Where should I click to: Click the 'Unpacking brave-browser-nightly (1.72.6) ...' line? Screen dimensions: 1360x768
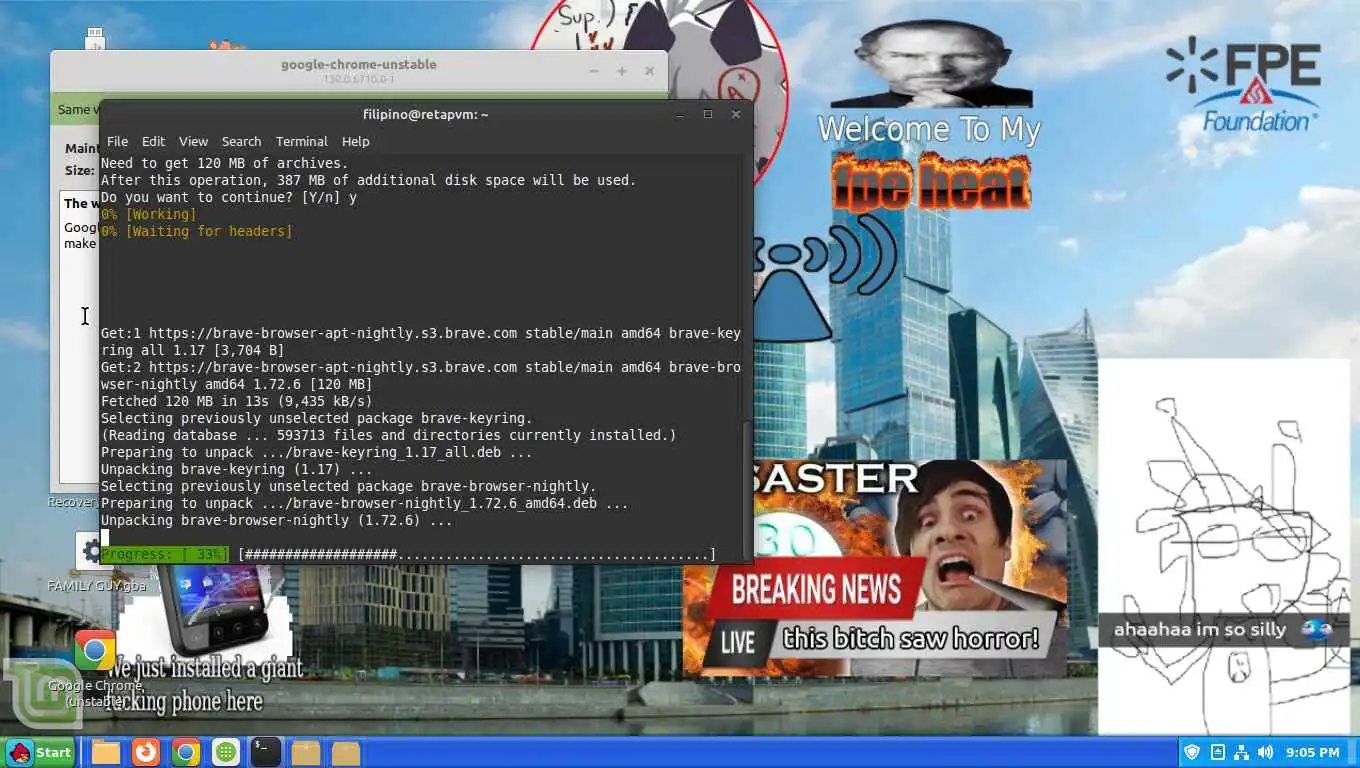(277, 520)
